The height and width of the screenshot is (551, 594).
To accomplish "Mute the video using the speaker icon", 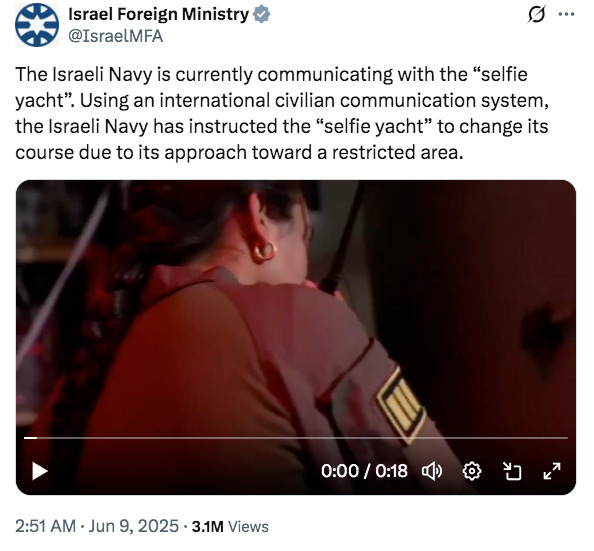I will [x=431, y=471].
